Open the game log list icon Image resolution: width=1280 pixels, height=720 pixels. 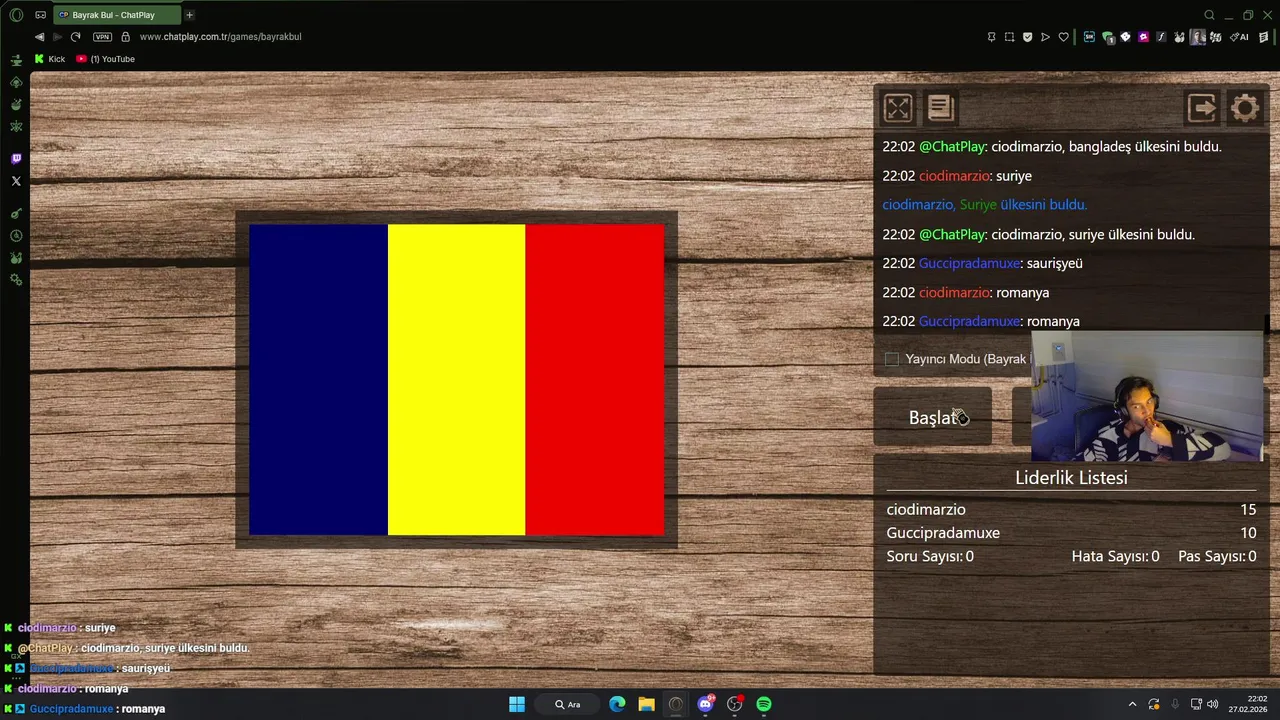pos(940,108)
